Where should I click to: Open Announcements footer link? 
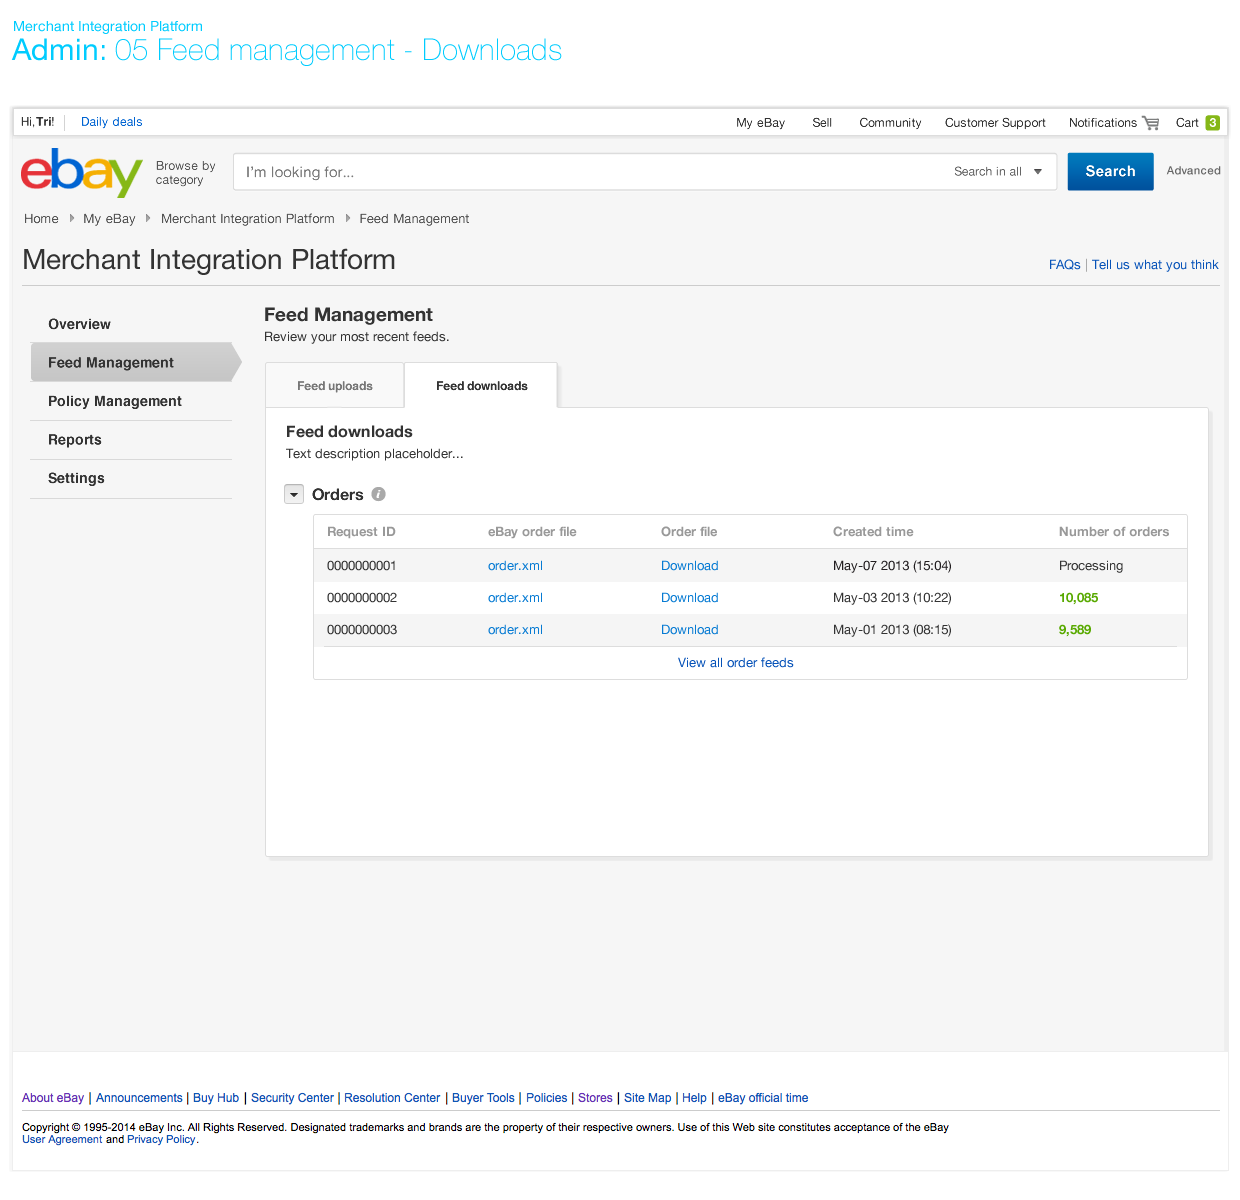[x=139, y=1098]
